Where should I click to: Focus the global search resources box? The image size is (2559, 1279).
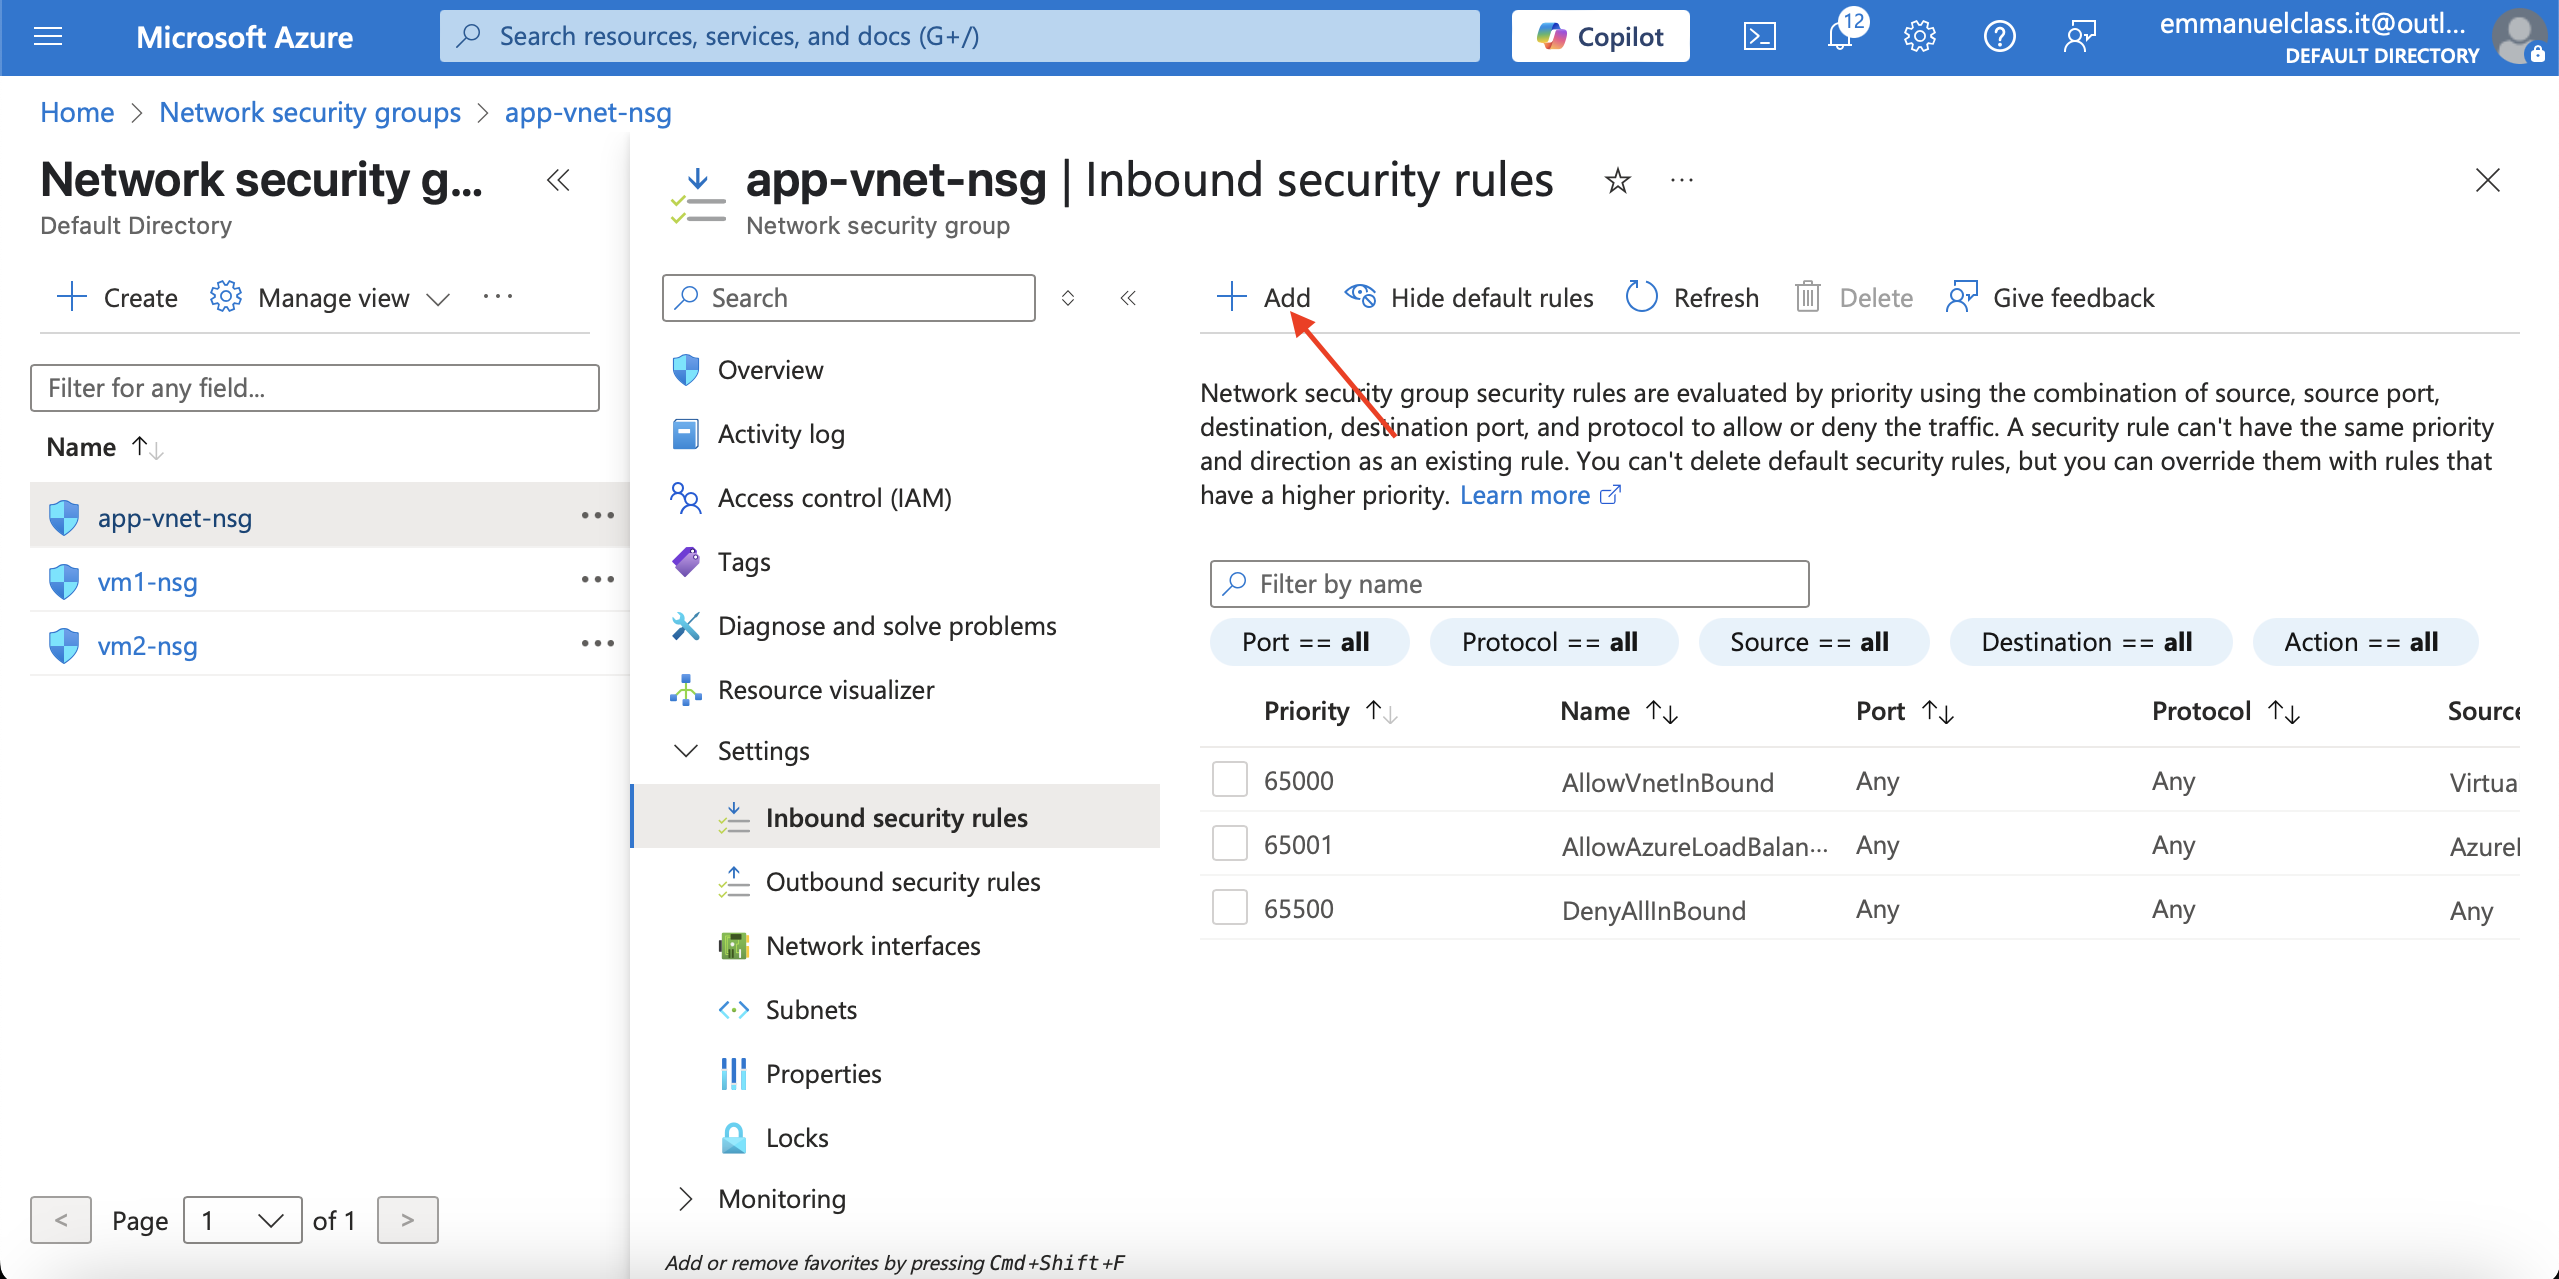pos(959,37)
